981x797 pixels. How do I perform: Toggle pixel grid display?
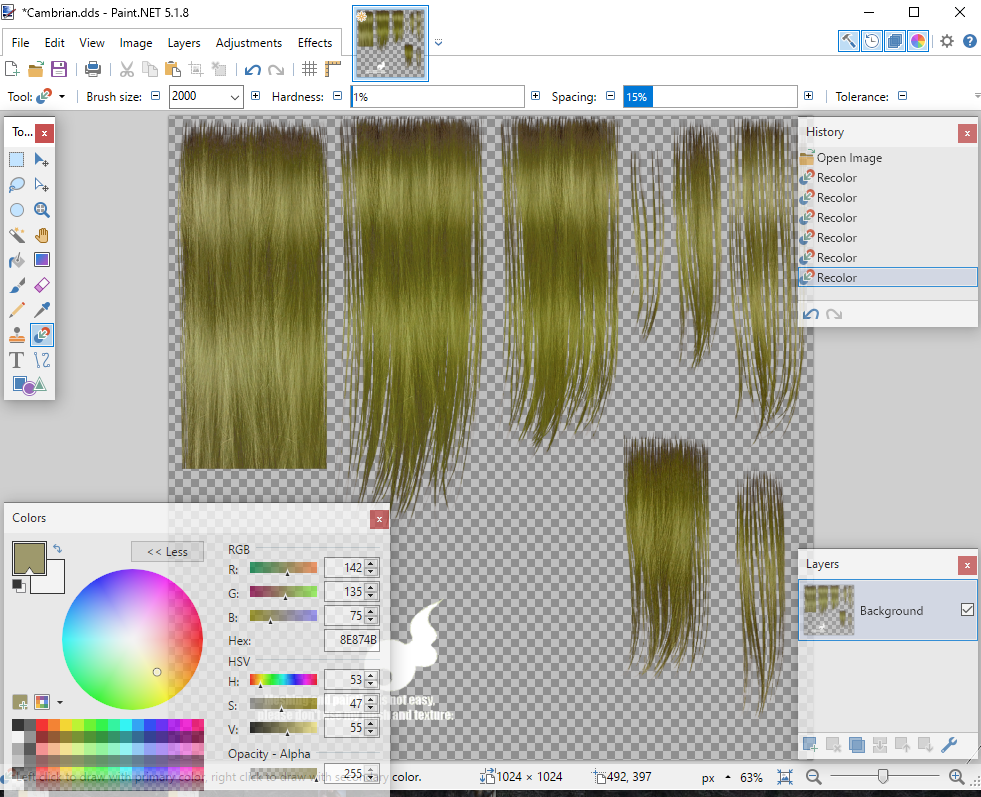[x=309, y=69]
